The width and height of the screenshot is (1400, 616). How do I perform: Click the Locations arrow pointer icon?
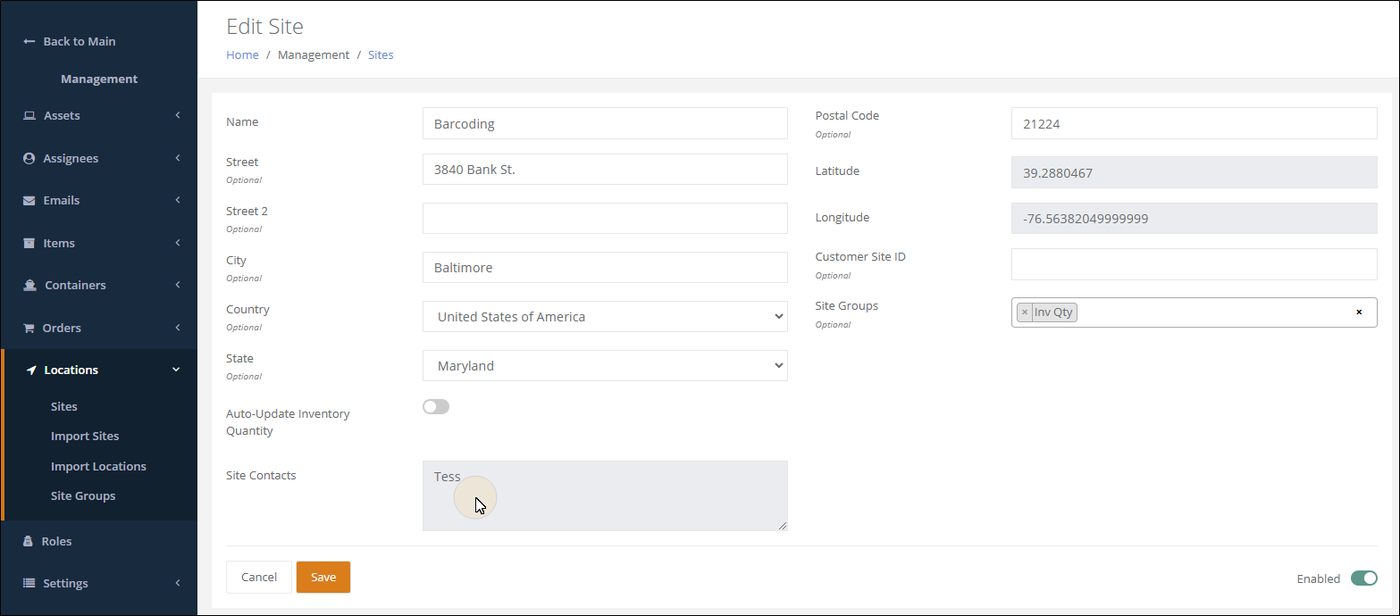[x=31, y=370]
